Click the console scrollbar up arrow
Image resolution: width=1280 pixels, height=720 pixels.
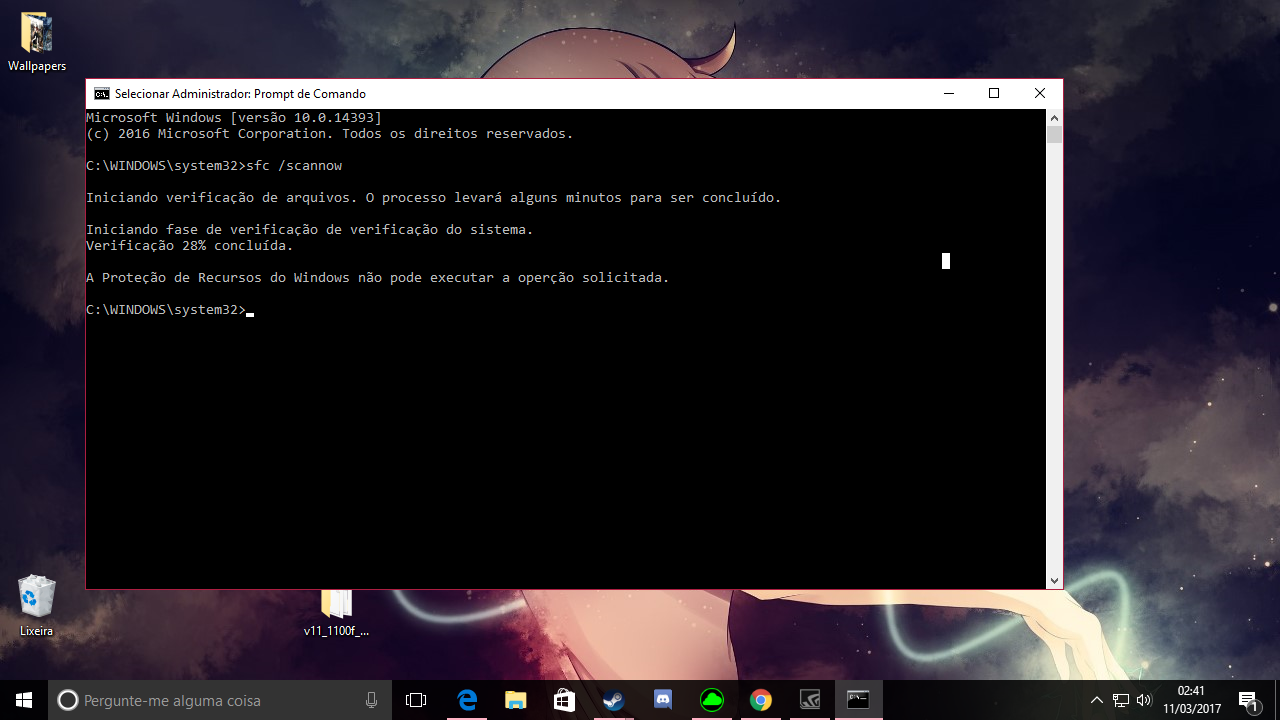[1054, 117]
